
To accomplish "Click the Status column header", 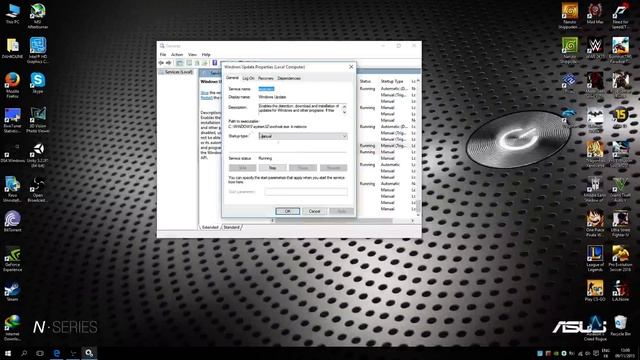I will pos(365,81).
